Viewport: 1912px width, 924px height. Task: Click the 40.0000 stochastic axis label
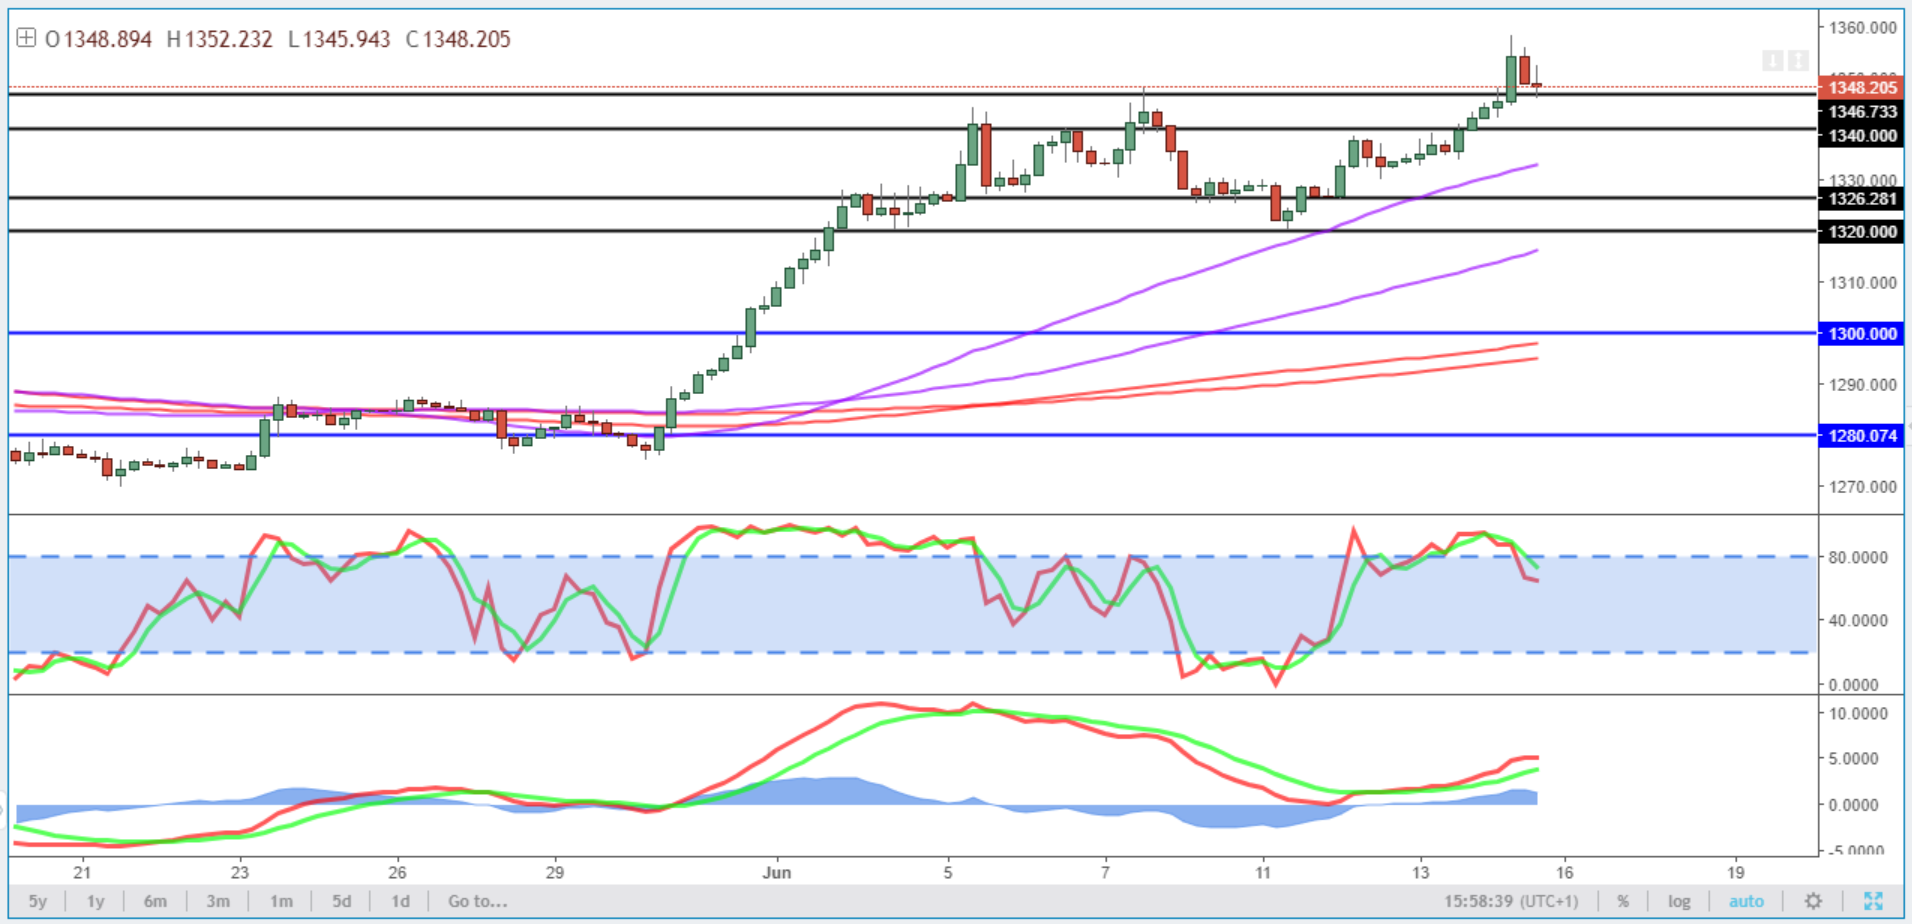(1858, 621)
